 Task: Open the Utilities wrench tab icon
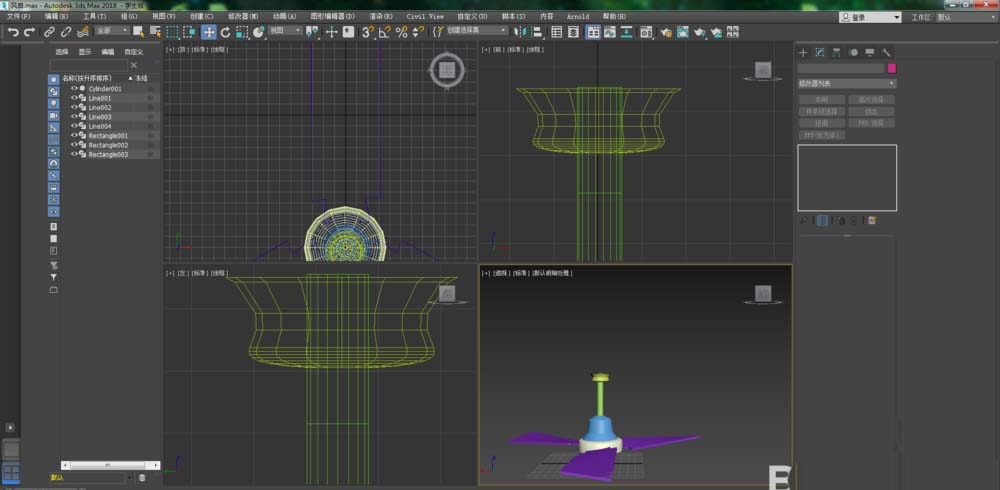pos(887,52)
